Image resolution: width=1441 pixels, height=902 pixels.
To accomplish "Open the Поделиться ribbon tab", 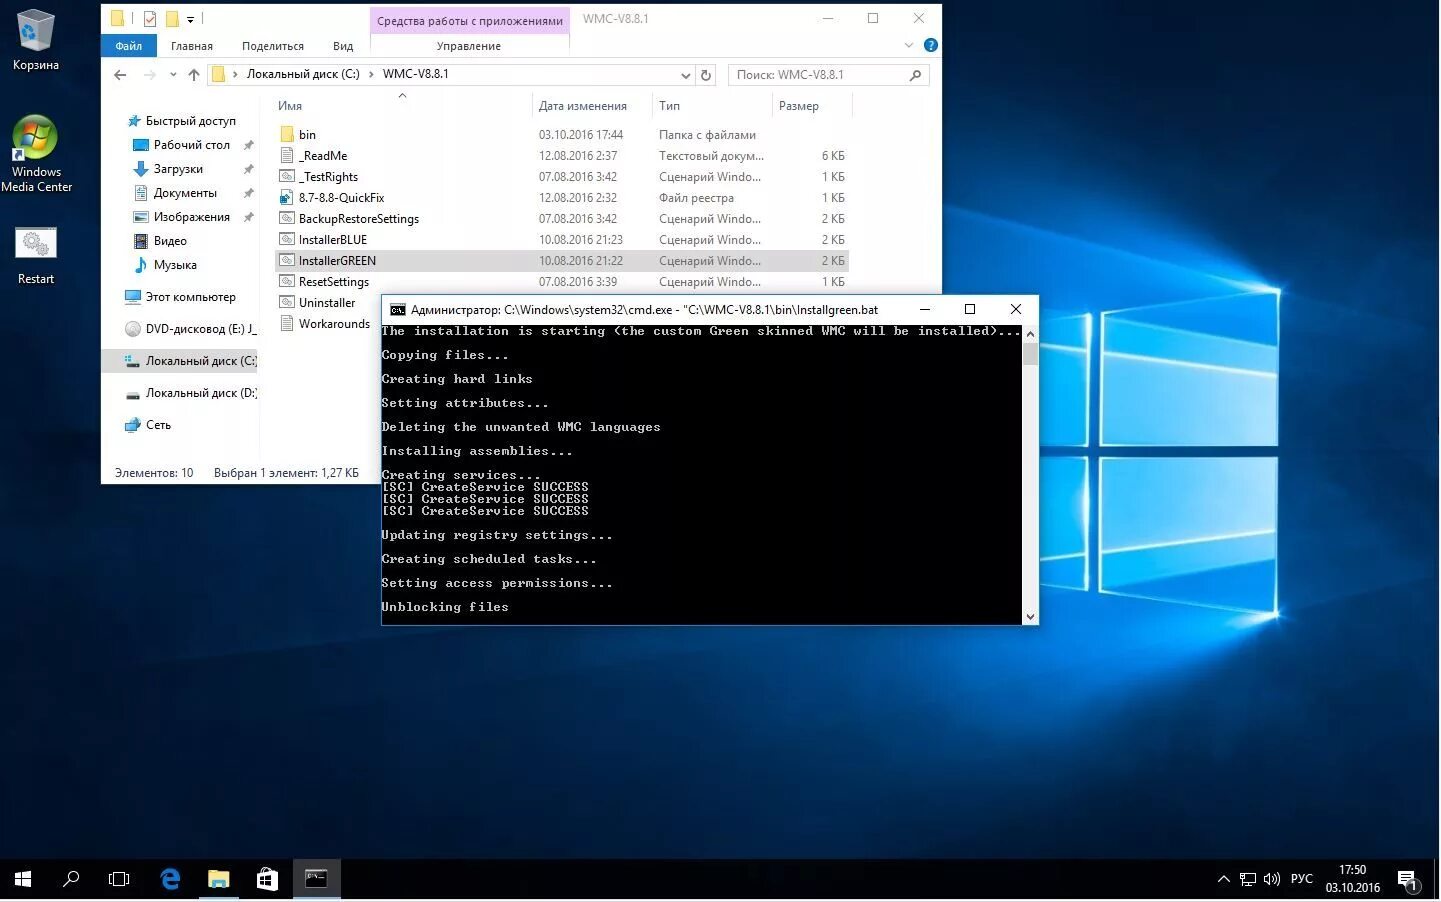I will pyautogui.click(x=272, y=46).
